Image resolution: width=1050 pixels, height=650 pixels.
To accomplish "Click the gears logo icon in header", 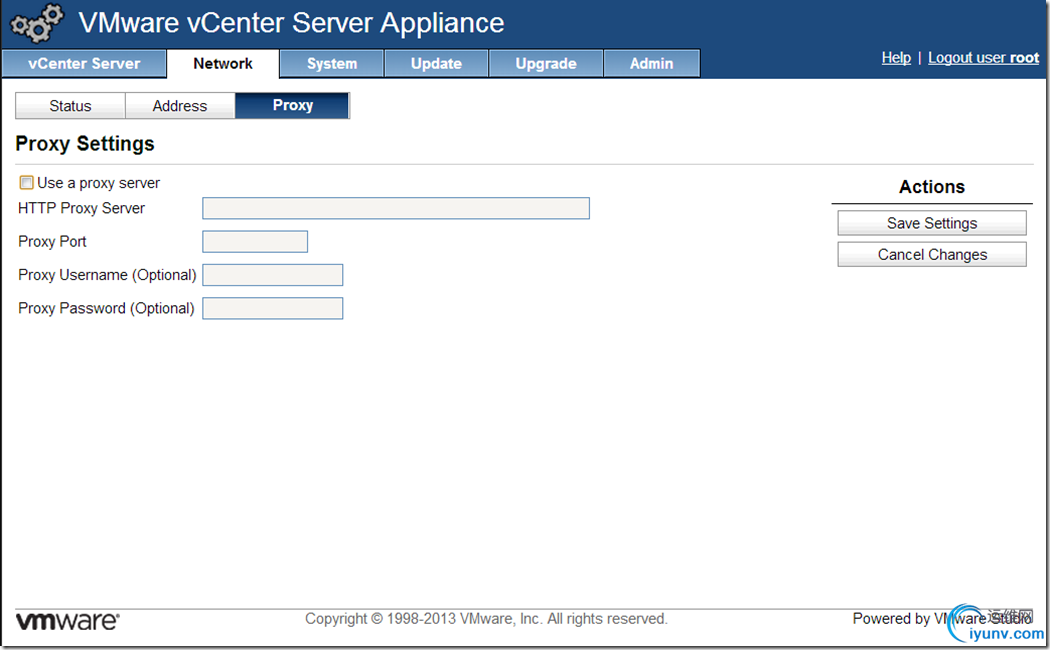I will [x=37, y=23].
